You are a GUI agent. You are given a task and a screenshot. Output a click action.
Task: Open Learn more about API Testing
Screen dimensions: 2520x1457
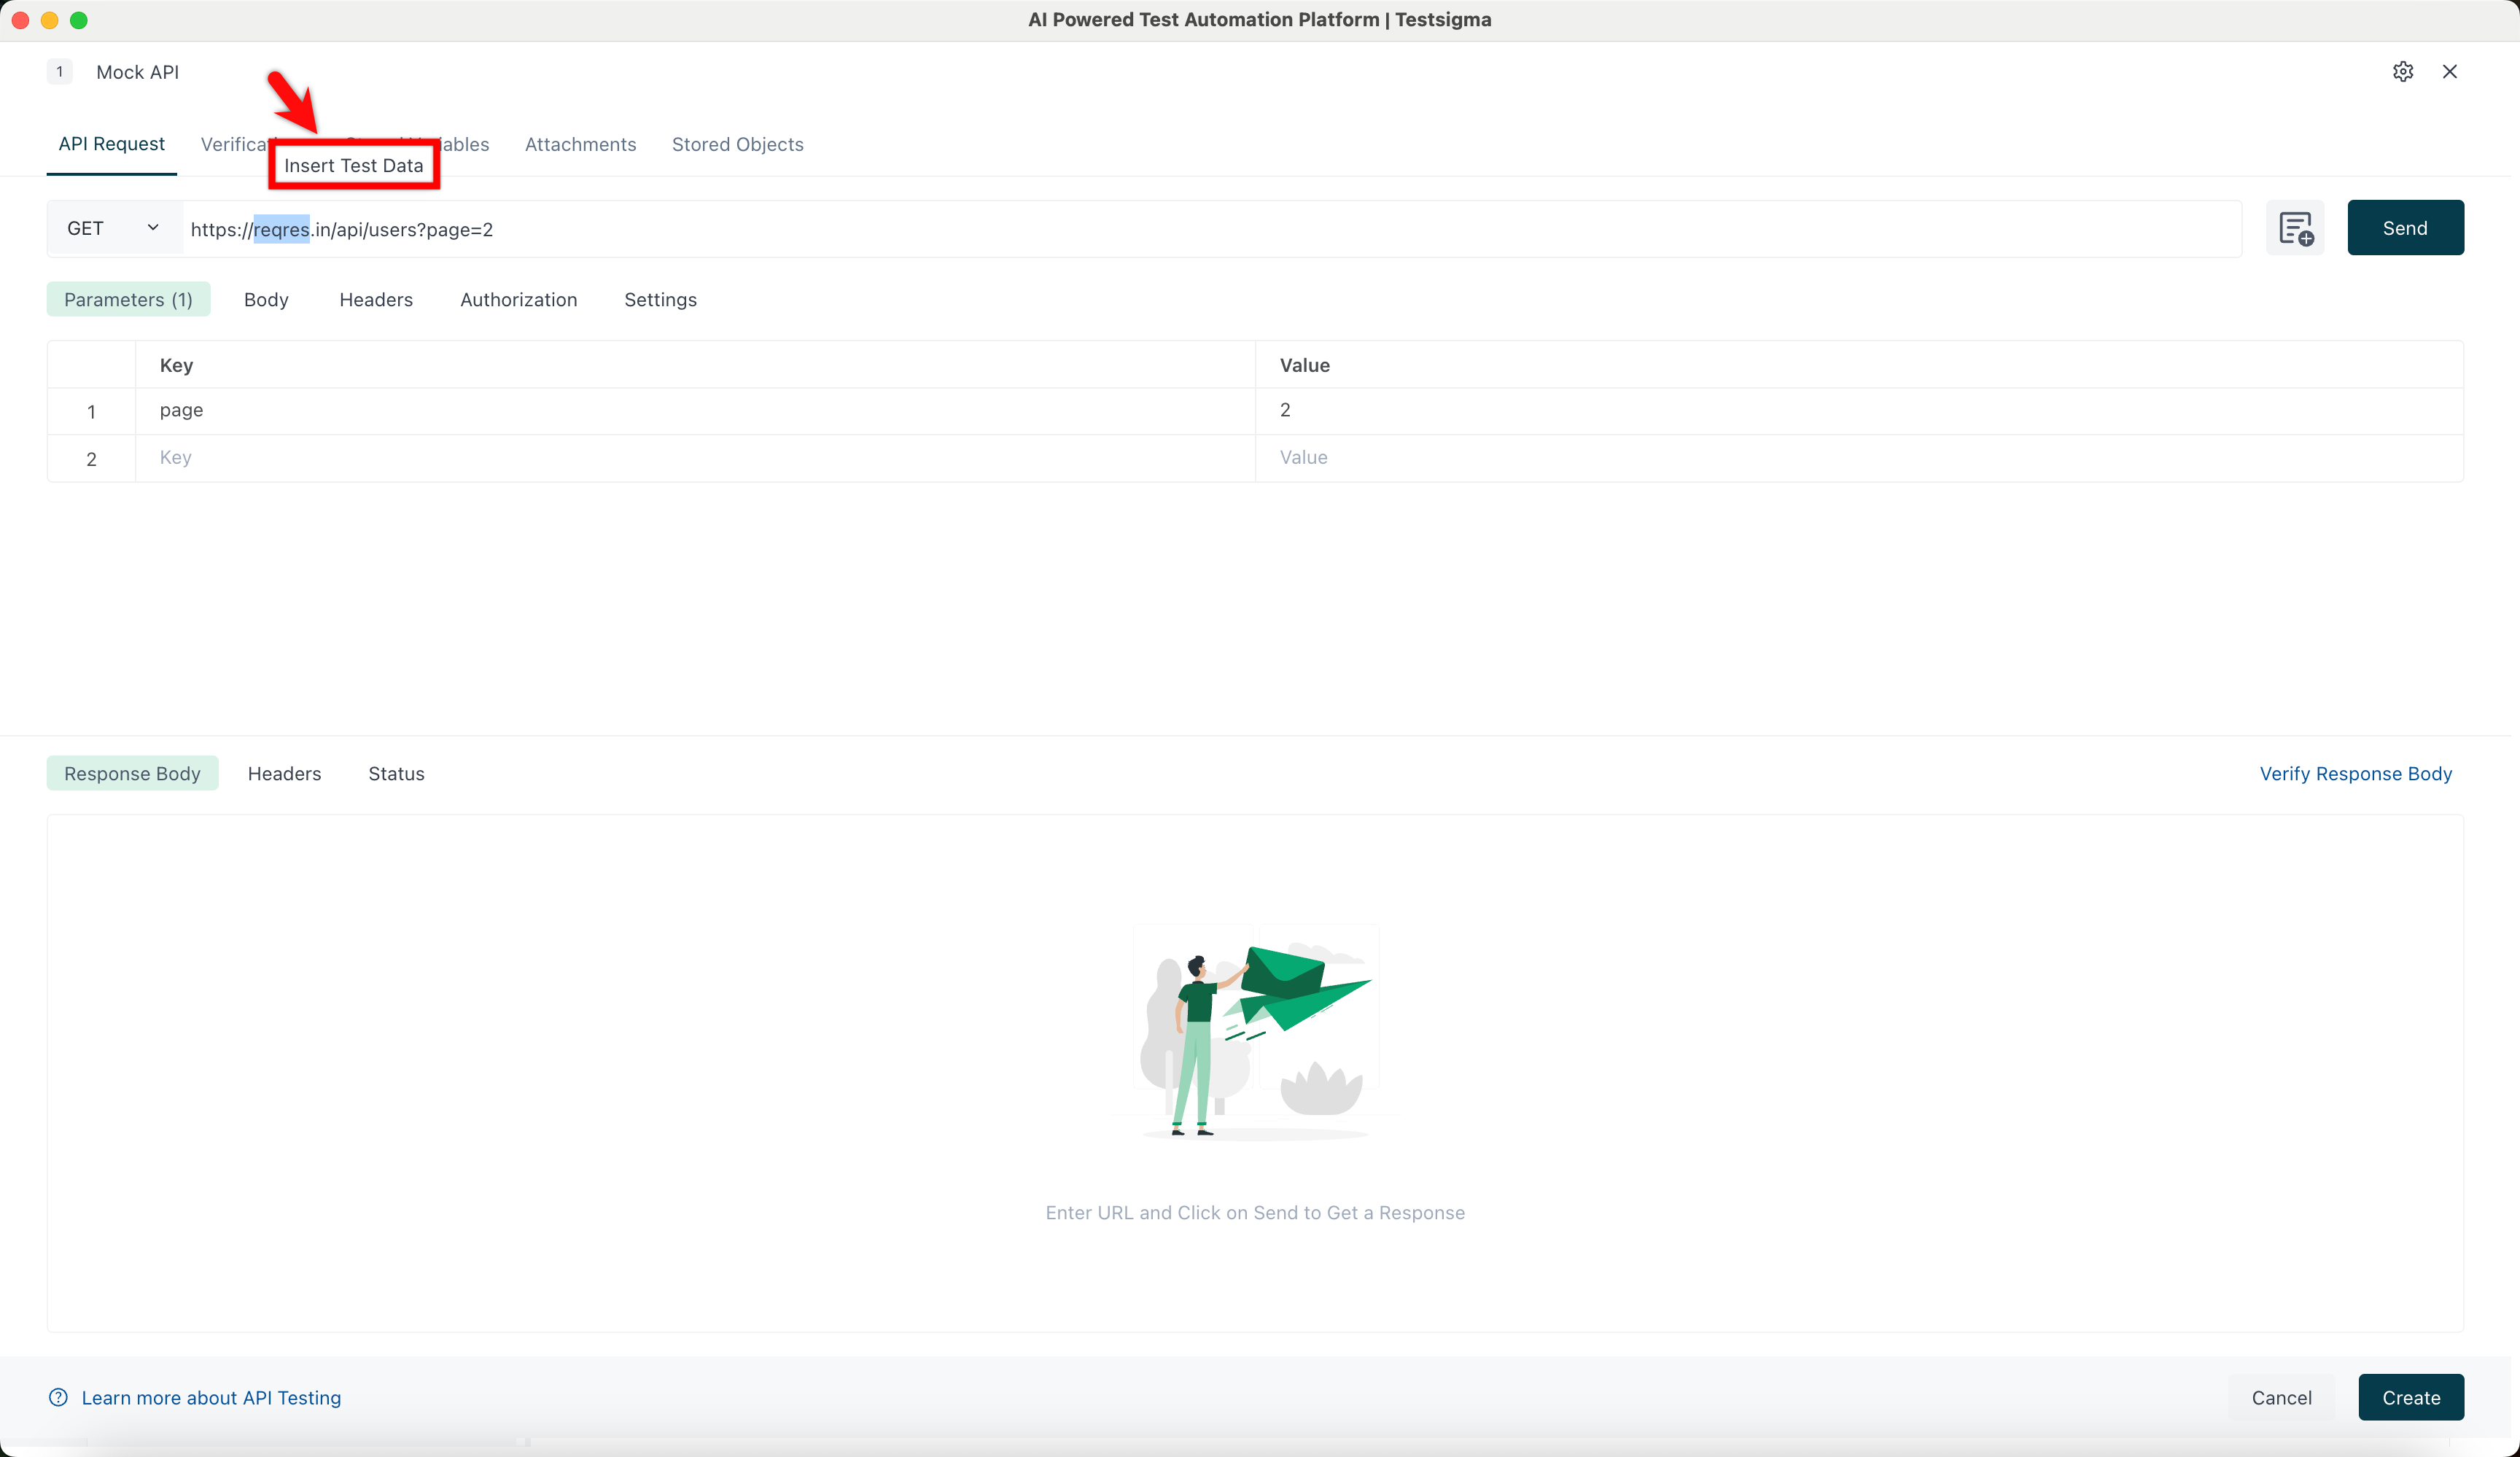point(211,1397)
